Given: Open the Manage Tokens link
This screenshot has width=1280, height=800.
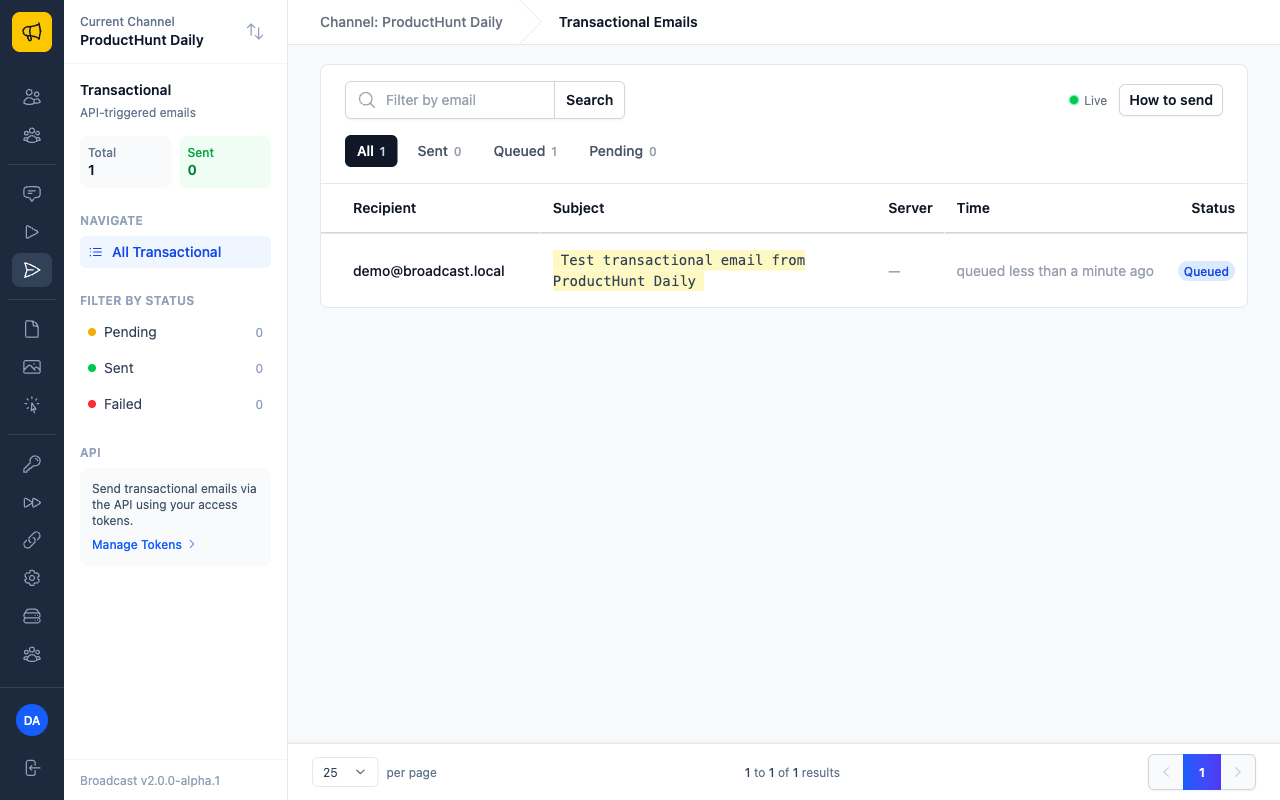Looking at the screenshot, I should (144, 545).
